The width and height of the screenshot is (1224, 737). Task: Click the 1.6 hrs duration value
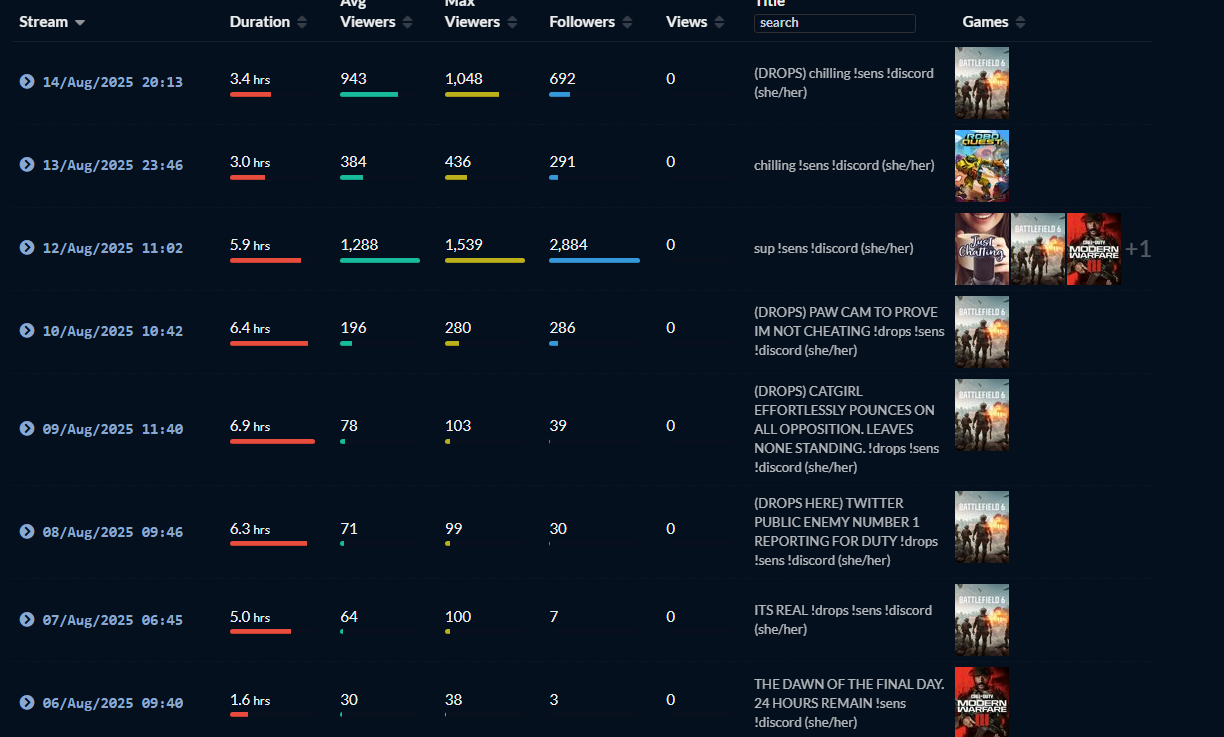pyautogui.click(x=250, y=699)
